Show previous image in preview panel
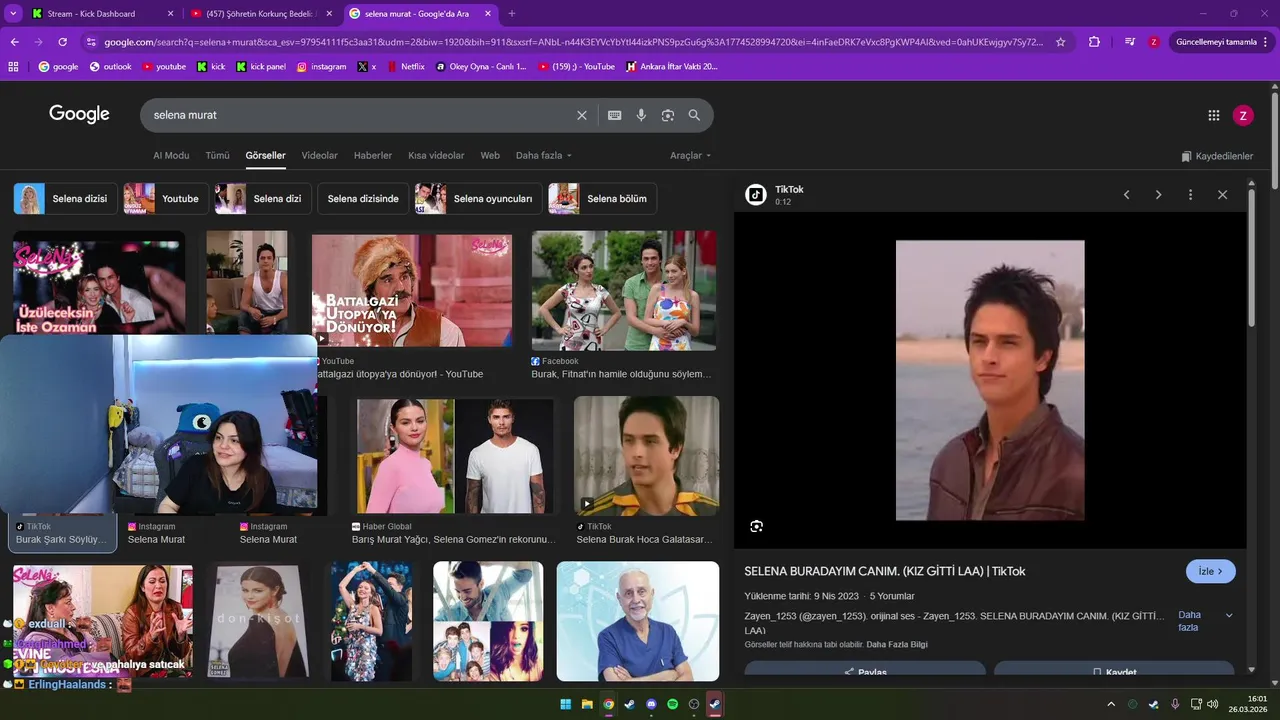This screenshot has height=720, width=1280. coord(1126,195)
